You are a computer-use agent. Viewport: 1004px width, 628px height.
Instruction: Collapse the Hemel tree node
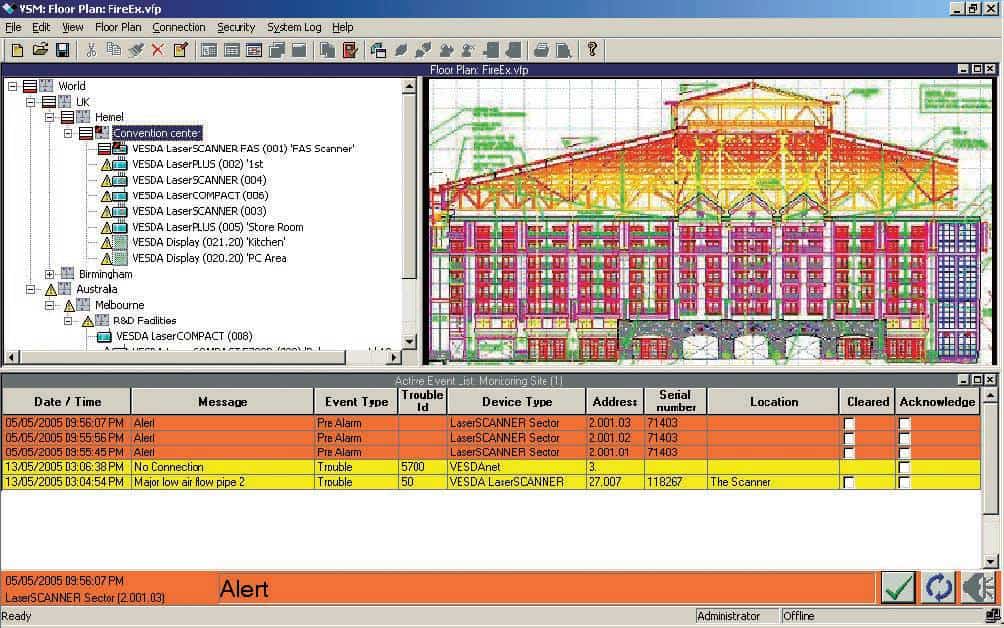click(x=49, y=117)
